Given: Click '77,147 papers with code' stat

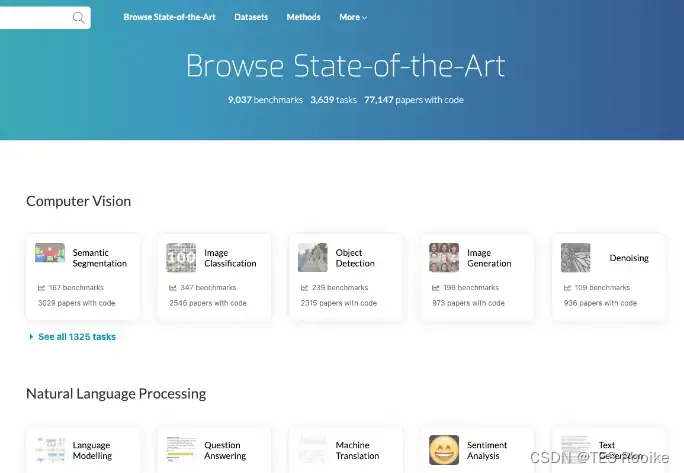Looking at the screenshot, I should point(414,100).
